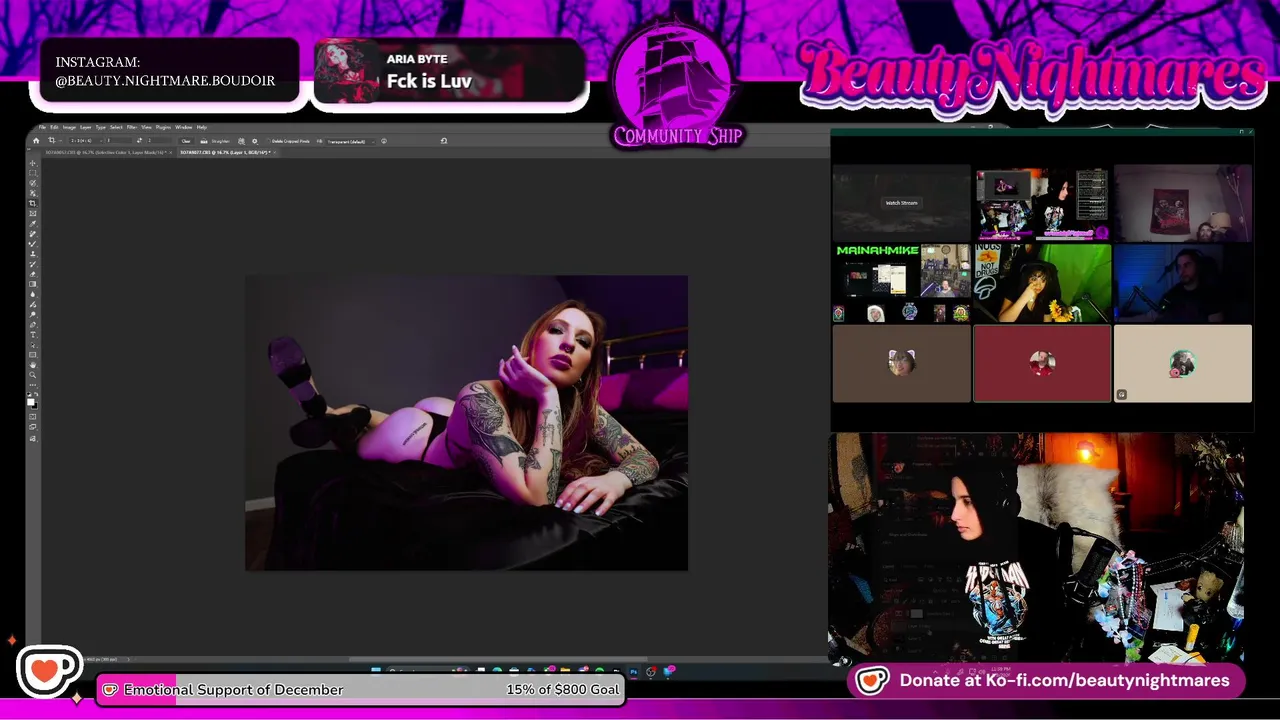Screen dimensions: 1280x720
Task: Select the Path Selection tool
Action: (33, 345)
